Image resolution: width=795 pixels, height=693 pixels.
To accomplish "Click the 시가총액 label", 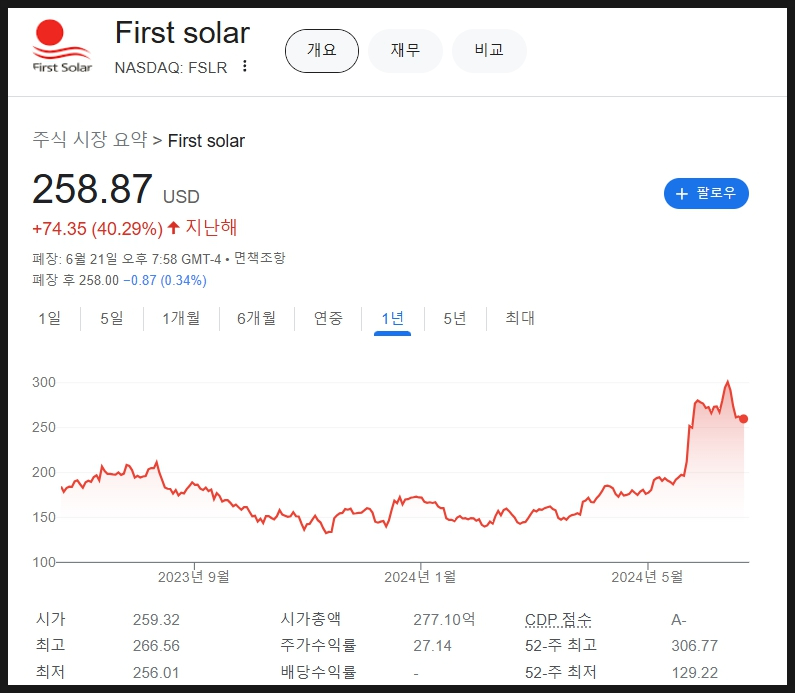I will click(x=311, y=619).
